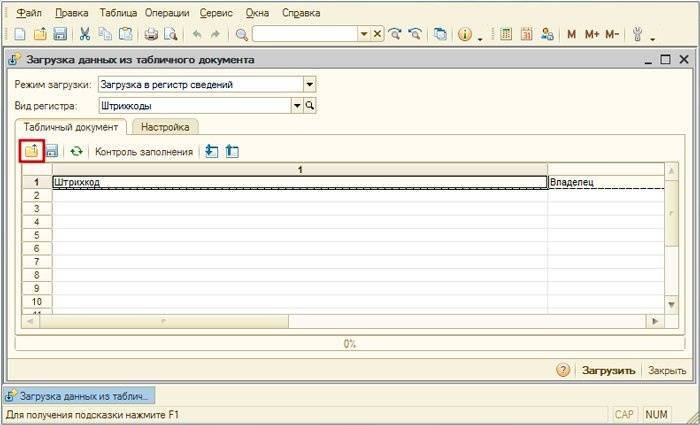Screen dimensions: 700x425
Task: Expand the arrow beside the wrench icon
Action: coord(652,38)
